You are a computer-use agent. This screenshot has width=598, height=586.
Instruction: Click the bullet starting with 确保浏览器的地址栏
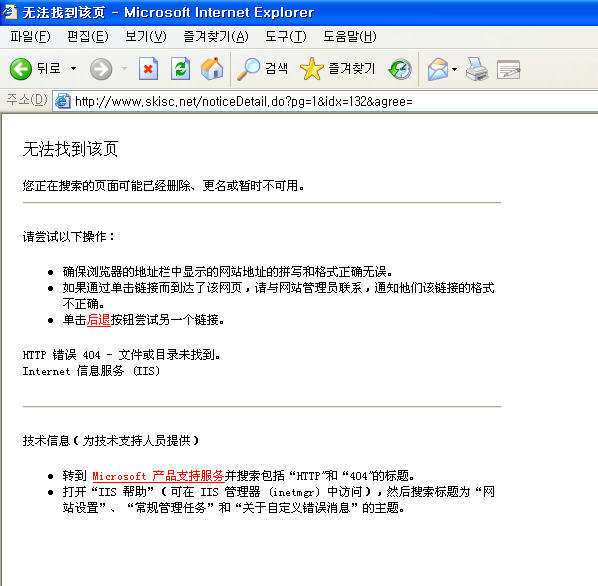click(227, 272)
